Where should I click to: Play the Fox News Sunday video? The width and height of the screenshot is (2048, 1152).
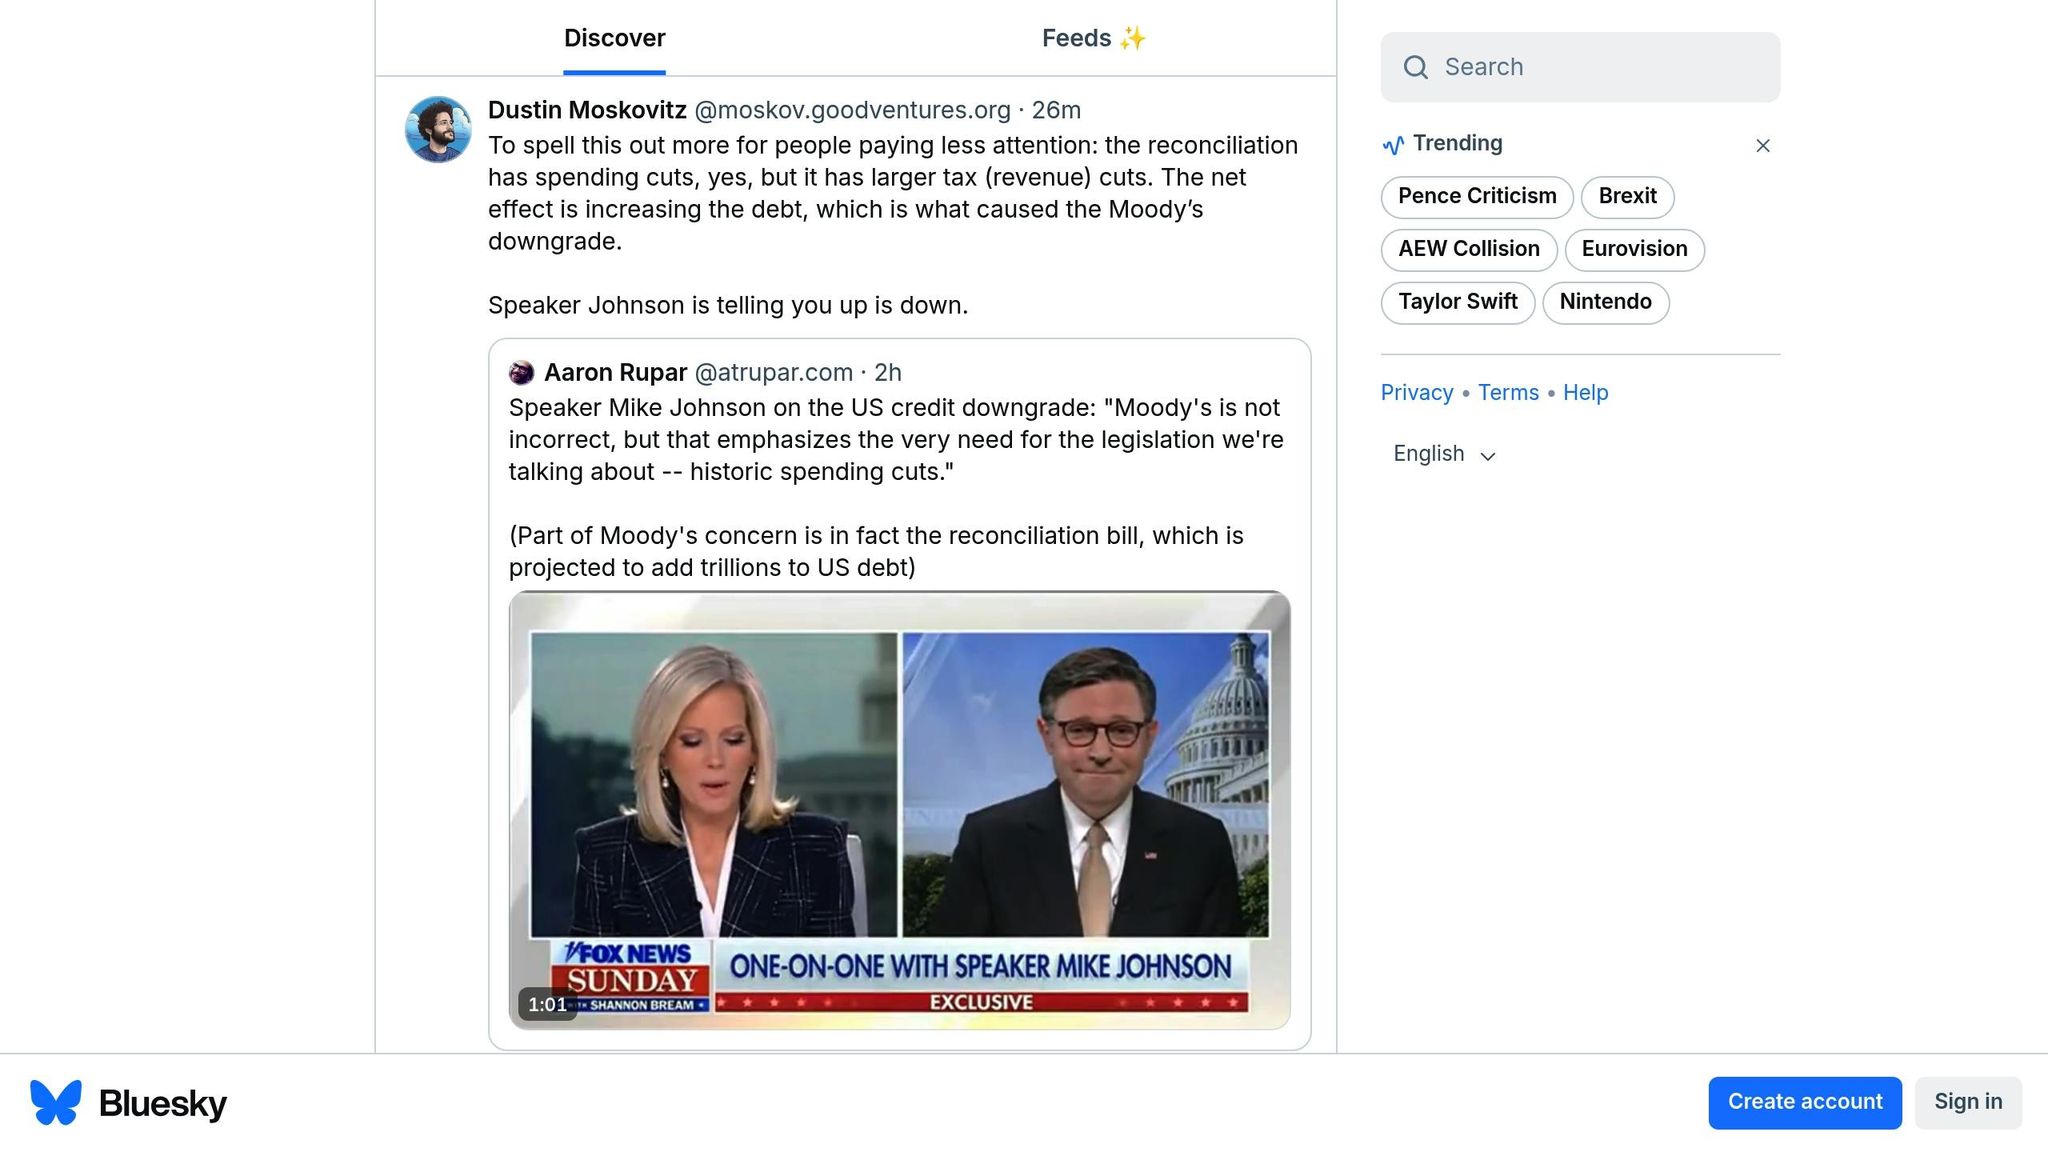point(898,809)
